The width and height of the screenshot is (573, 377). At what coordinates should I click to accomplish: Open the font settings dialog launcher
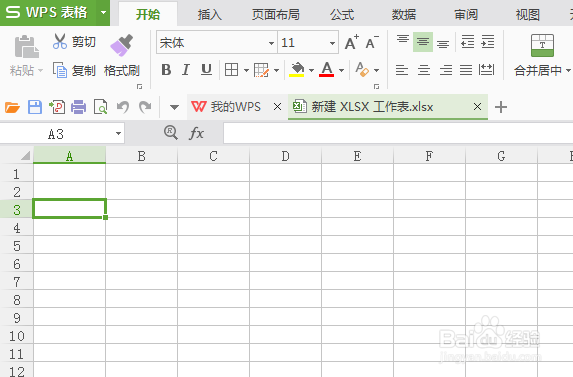tap(376, 86)
